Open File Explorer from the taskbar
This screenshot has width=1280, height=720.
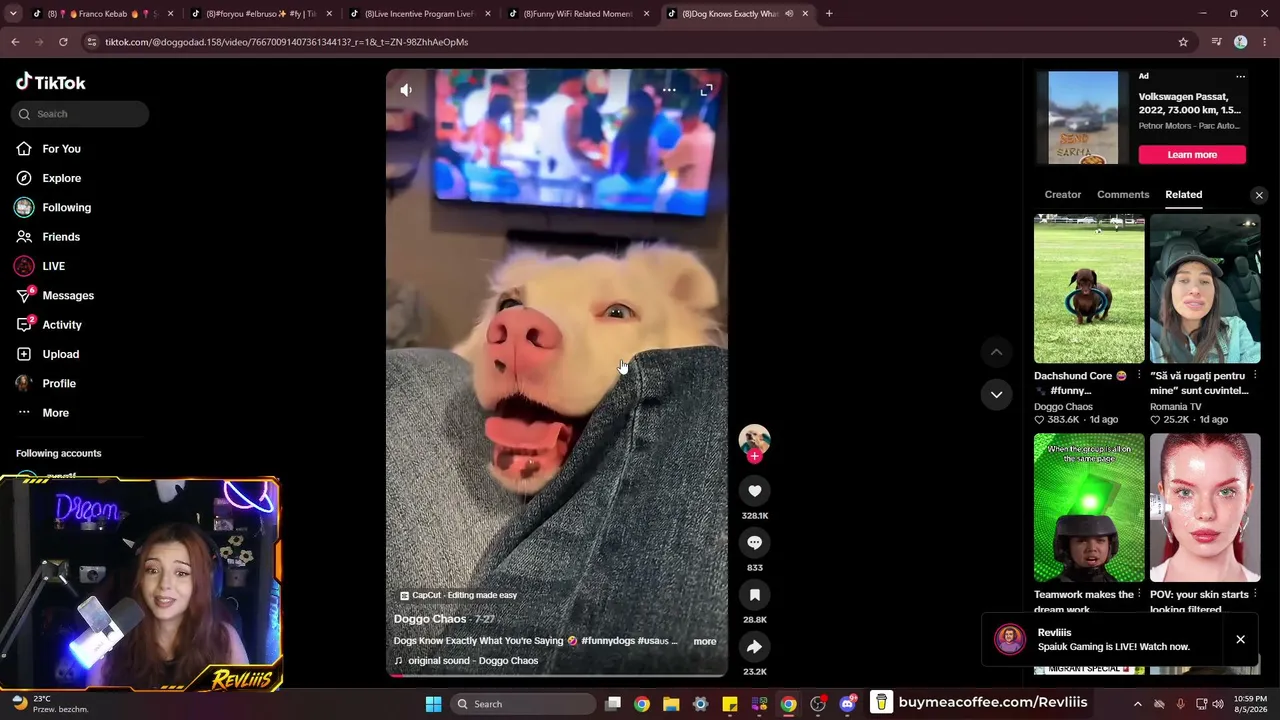[x=671, y=704]
